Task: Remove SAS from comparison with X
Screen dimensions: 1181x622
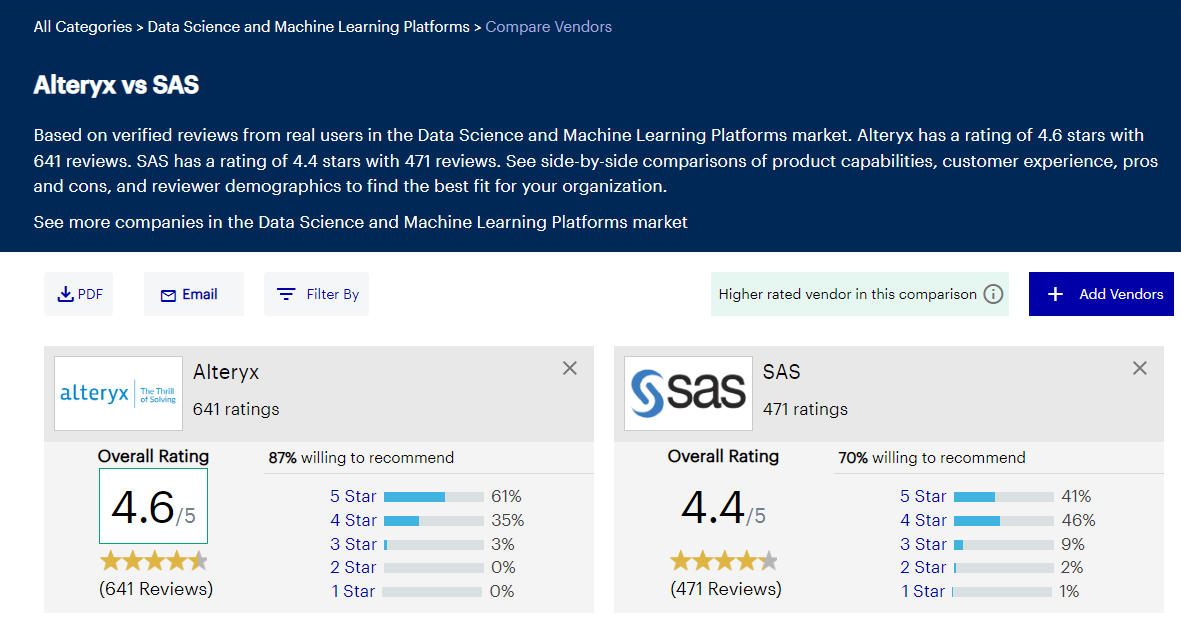Action: tap(1140, 368)
